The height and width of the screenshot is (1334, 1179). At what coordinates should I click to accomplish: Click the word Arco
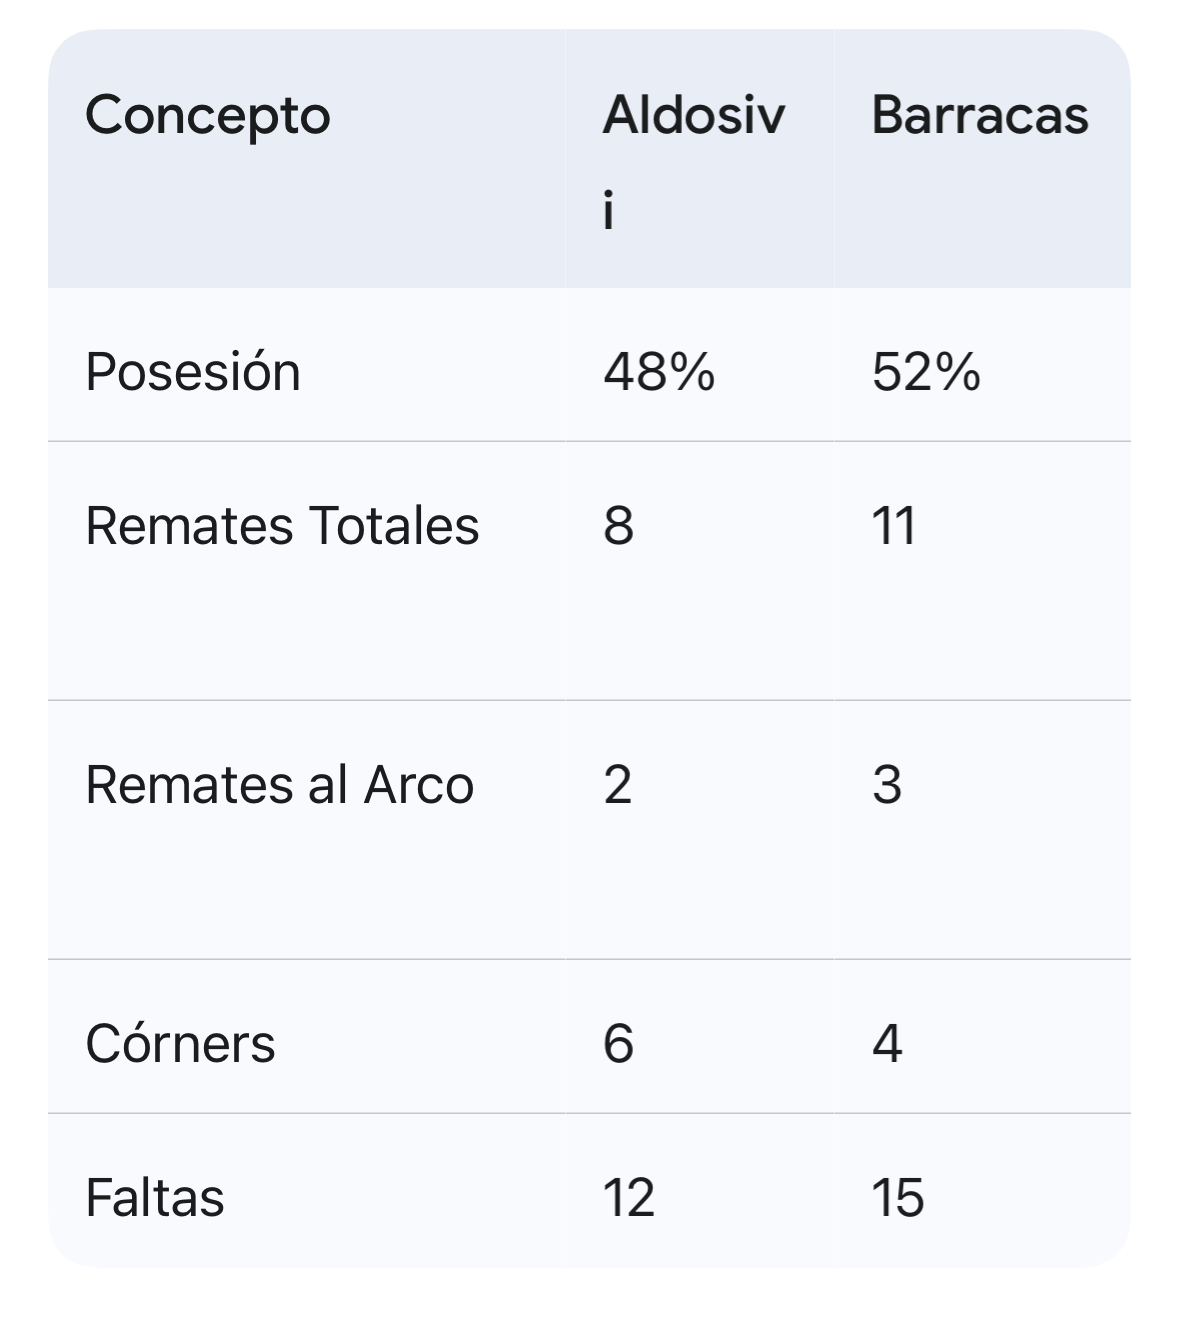coord(418,785)
